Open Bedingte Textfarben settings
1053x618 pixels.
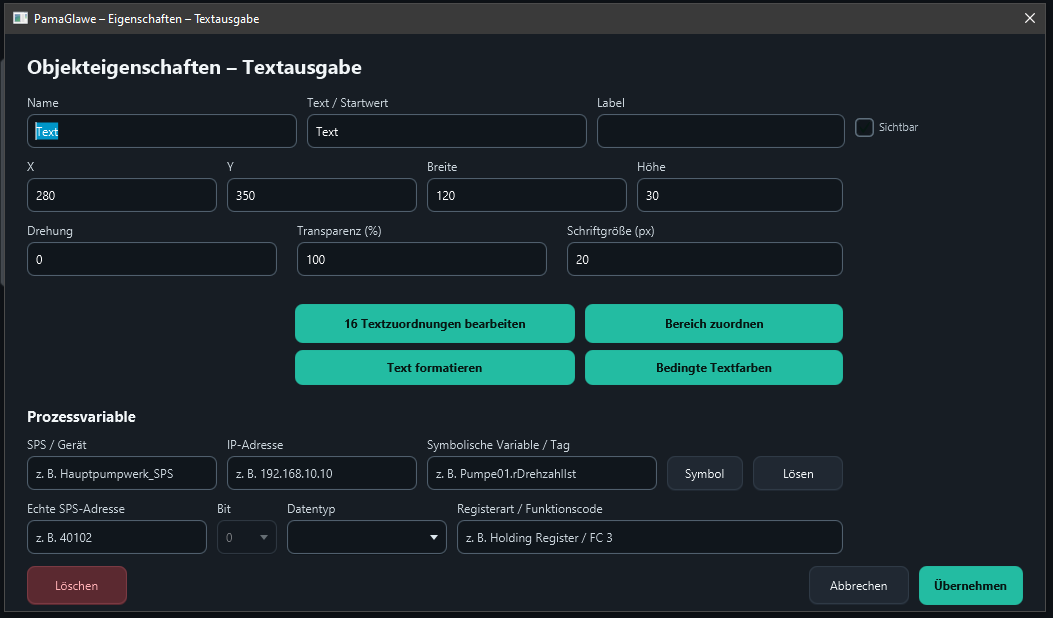714,367
